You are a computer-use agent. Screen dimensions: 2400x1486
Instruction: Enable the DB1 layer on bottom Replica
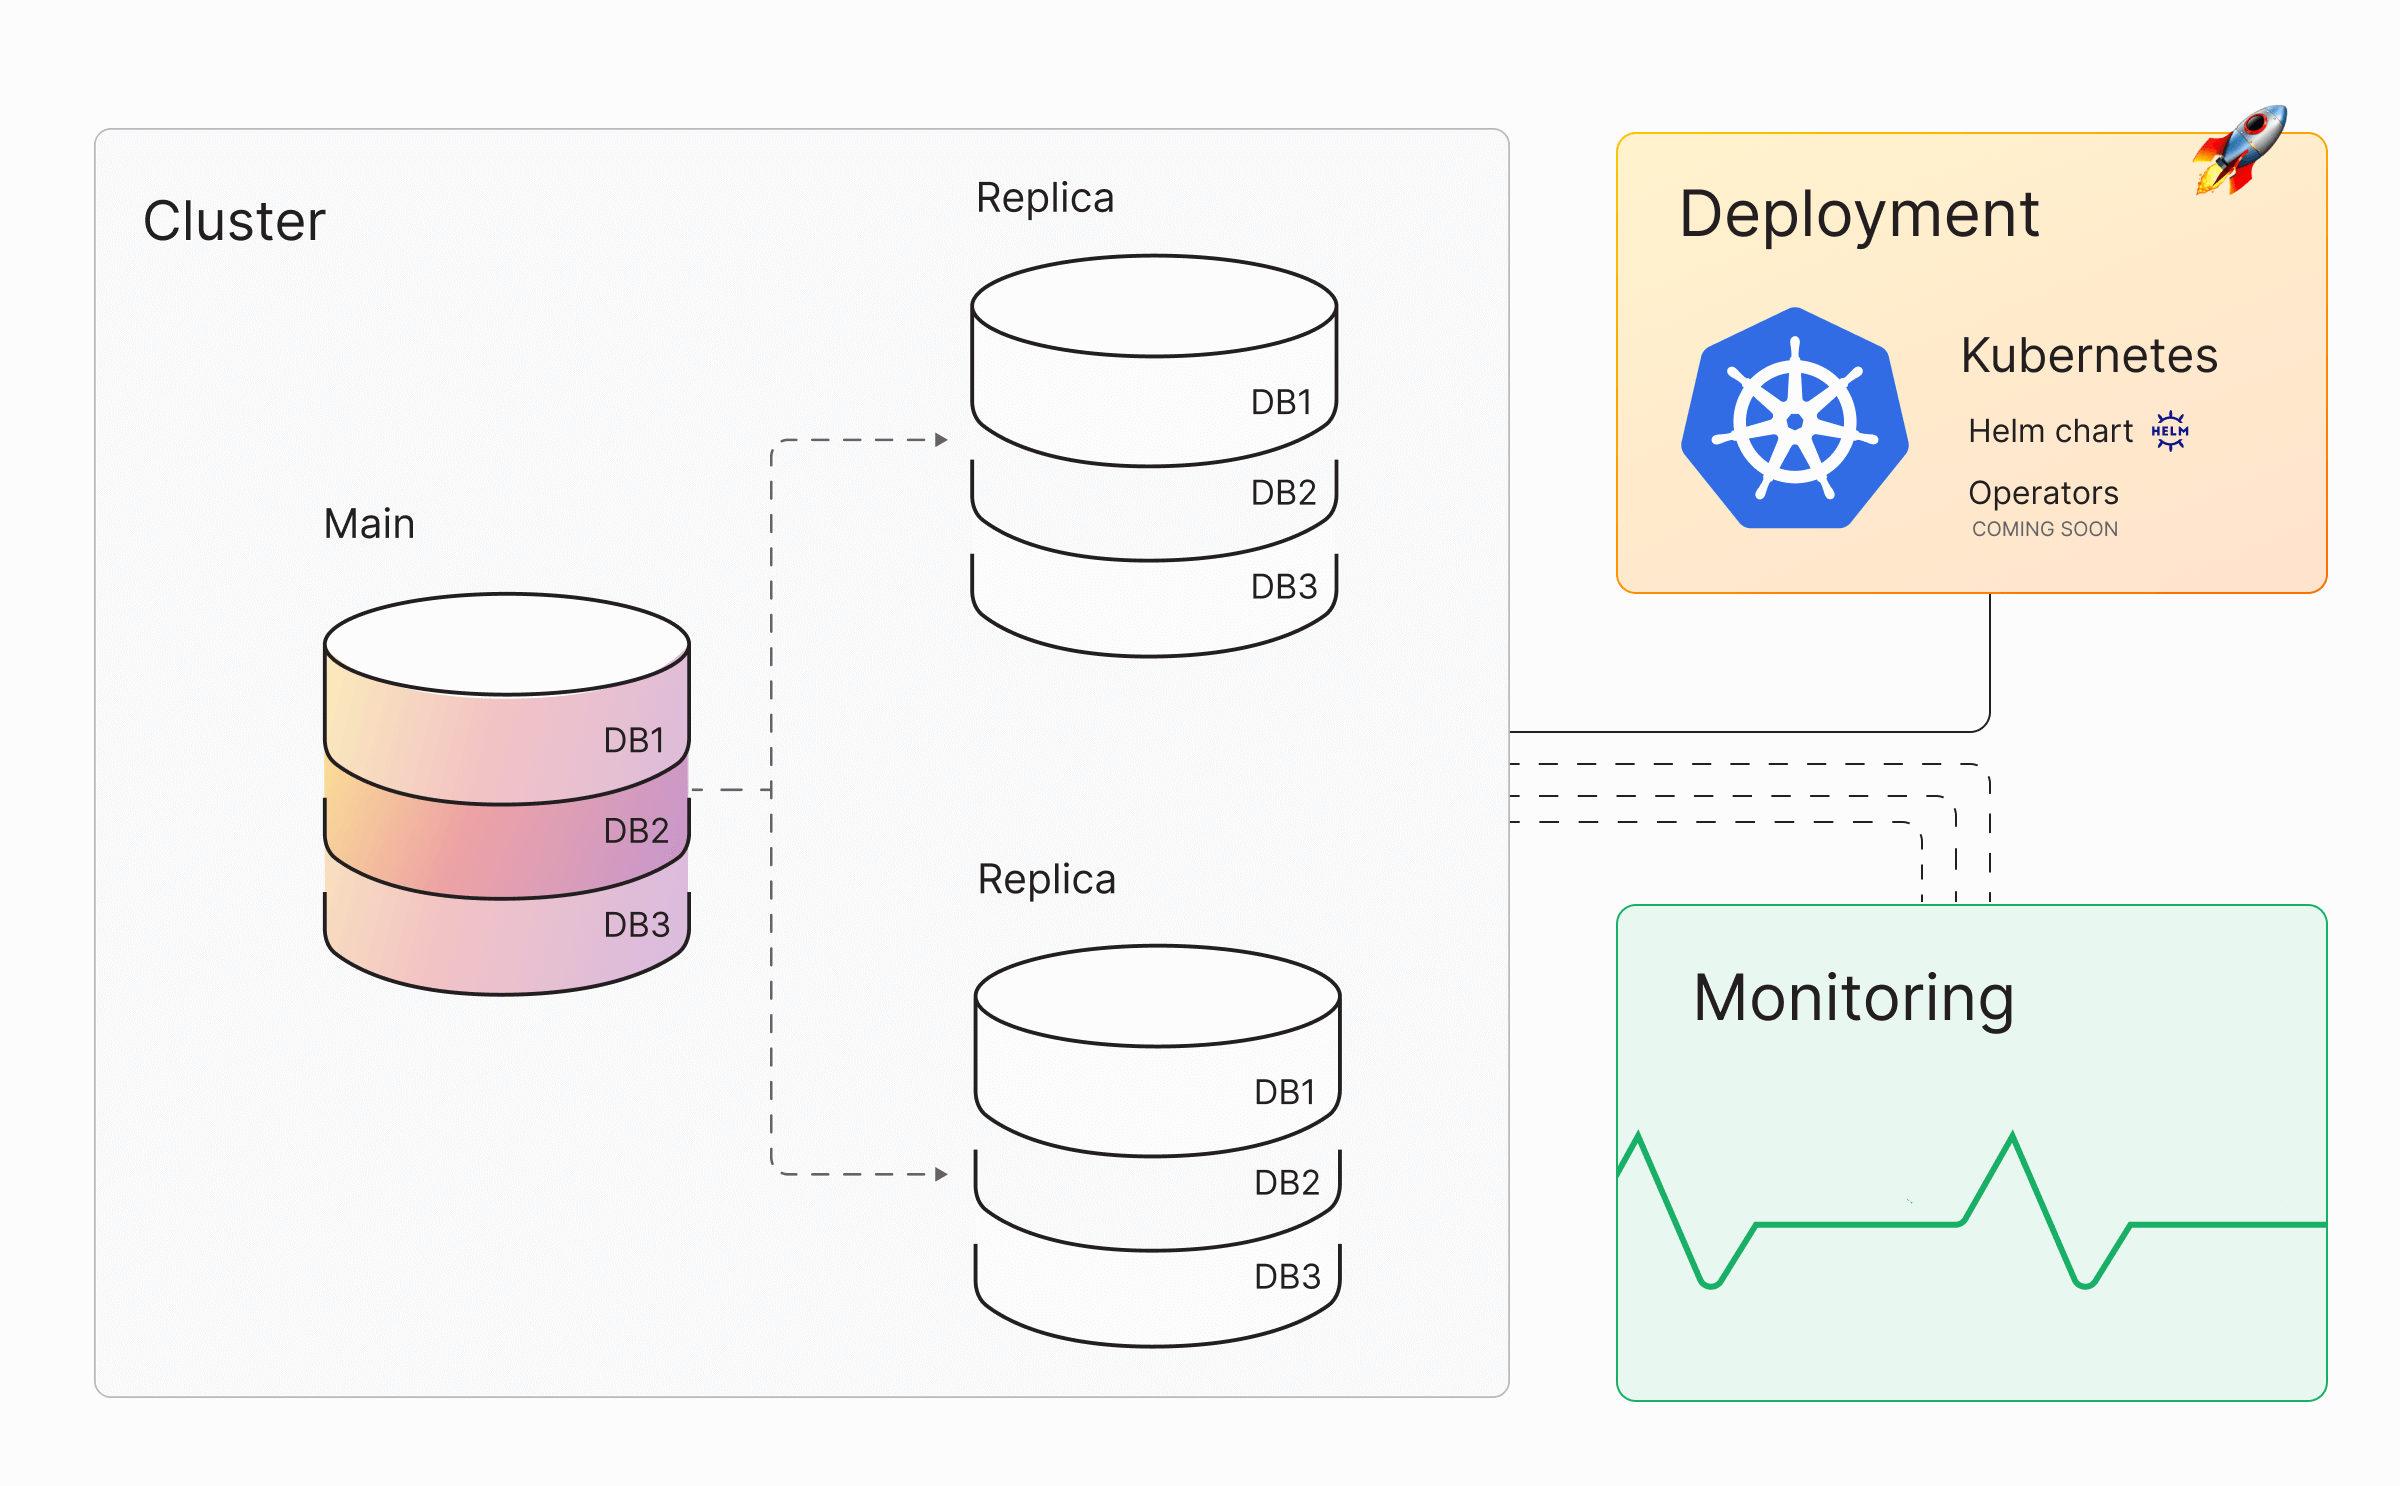1284,1092
